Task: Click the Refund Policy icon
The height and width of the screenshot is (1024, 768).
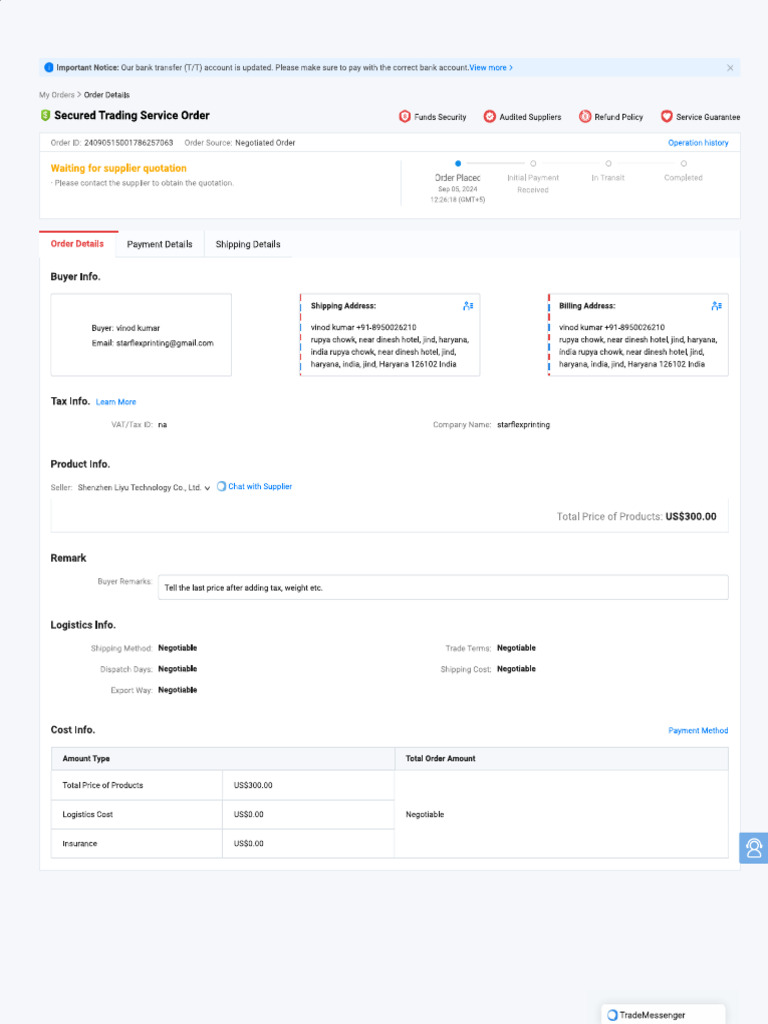Action: (585, 117)
